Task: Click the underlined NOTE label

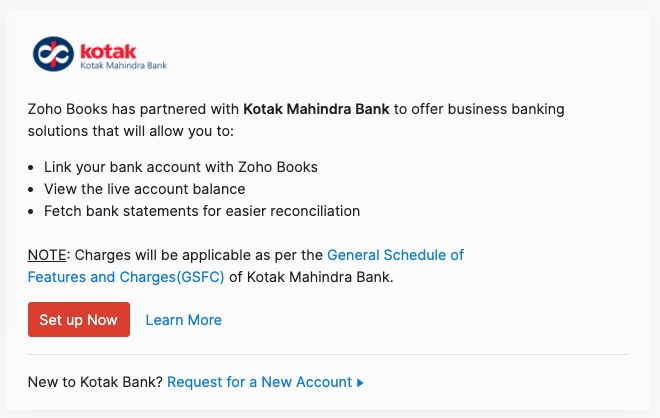Action: click(47, 255)
